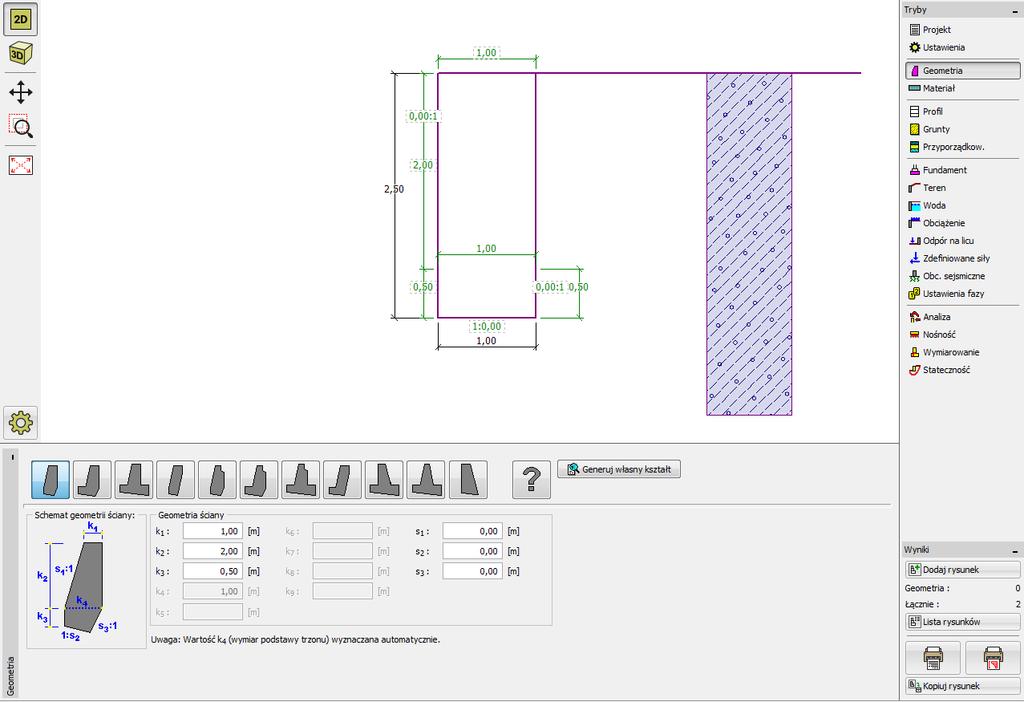Open Projekt mode
The height and width of the screenshot is (702, 1024).
pyautogui.click(x=963, y=29)
